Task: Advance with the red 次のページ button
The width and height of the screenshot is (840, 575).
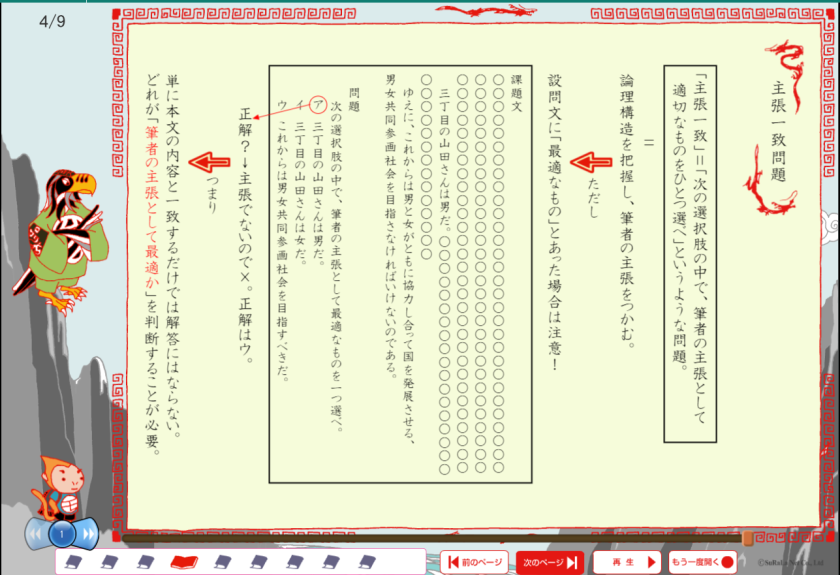Action: 550,562
